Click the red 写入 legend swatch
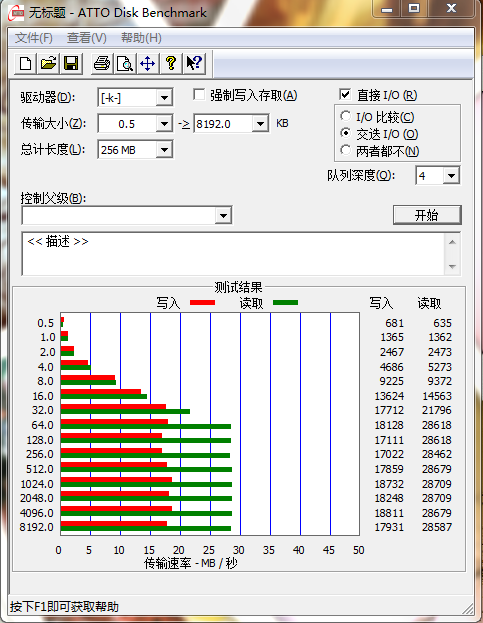Image resolution: width=483 pixels, height=623 pixels. (x=203, y=303)
